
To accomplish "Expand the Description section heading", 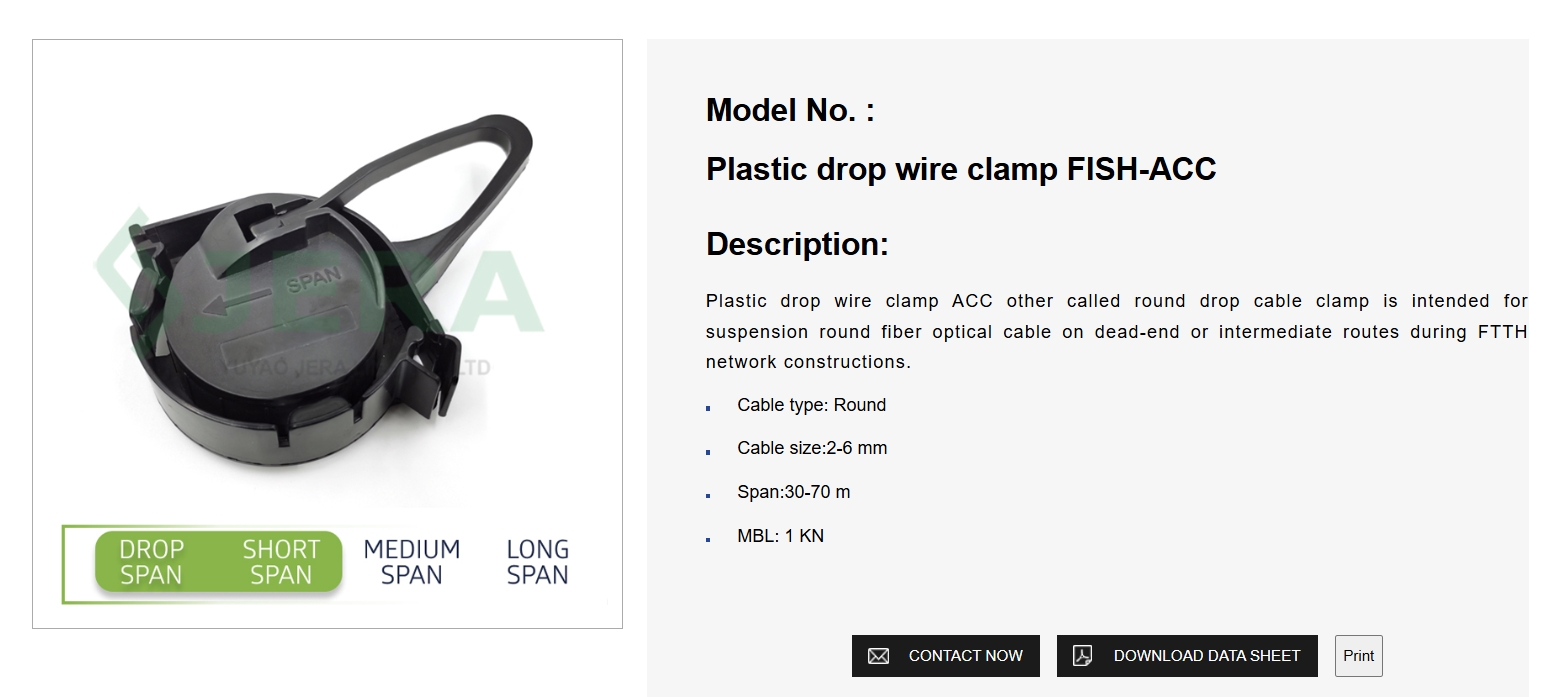I will pos(797,243).
